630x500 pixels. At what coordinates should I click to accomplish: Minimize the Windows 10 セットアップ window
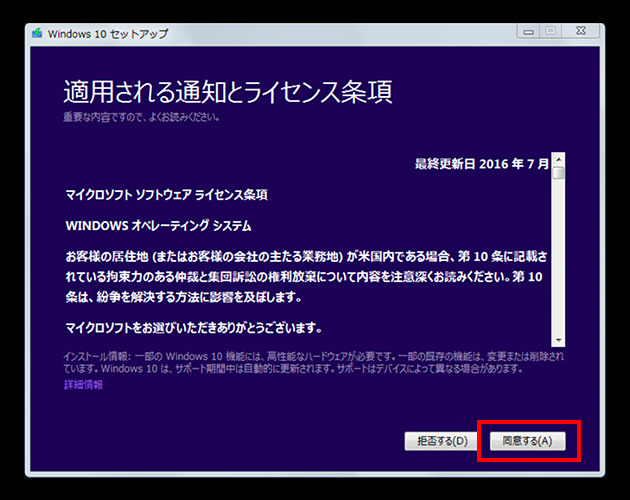pos(529,31)
